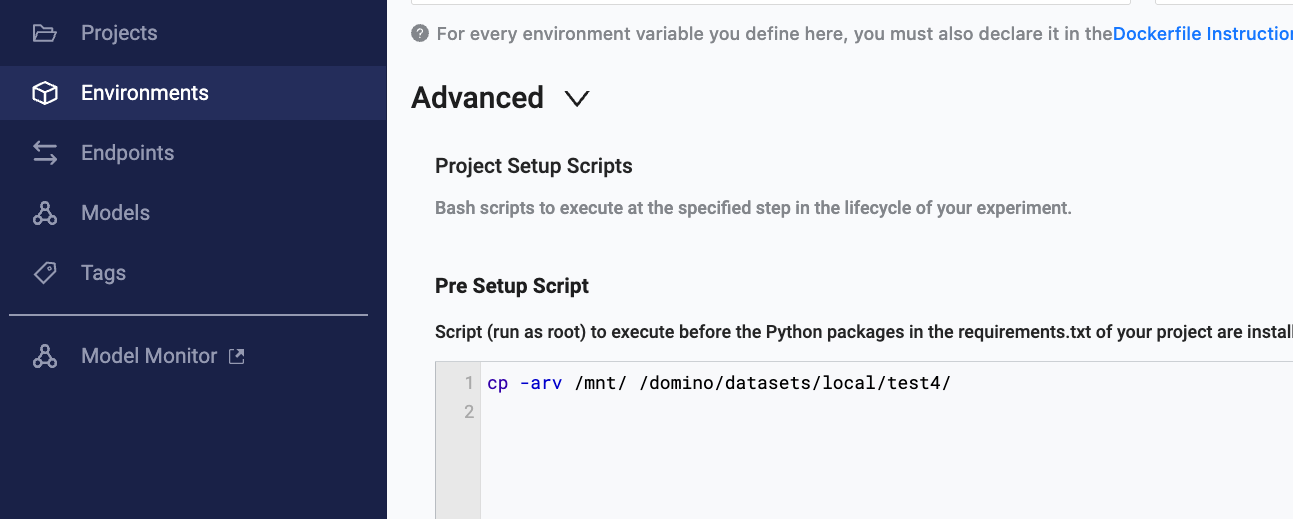Click the Tags label icon
The height and width of the screenshot is (519, 1293).
click(x=45, y=273)
